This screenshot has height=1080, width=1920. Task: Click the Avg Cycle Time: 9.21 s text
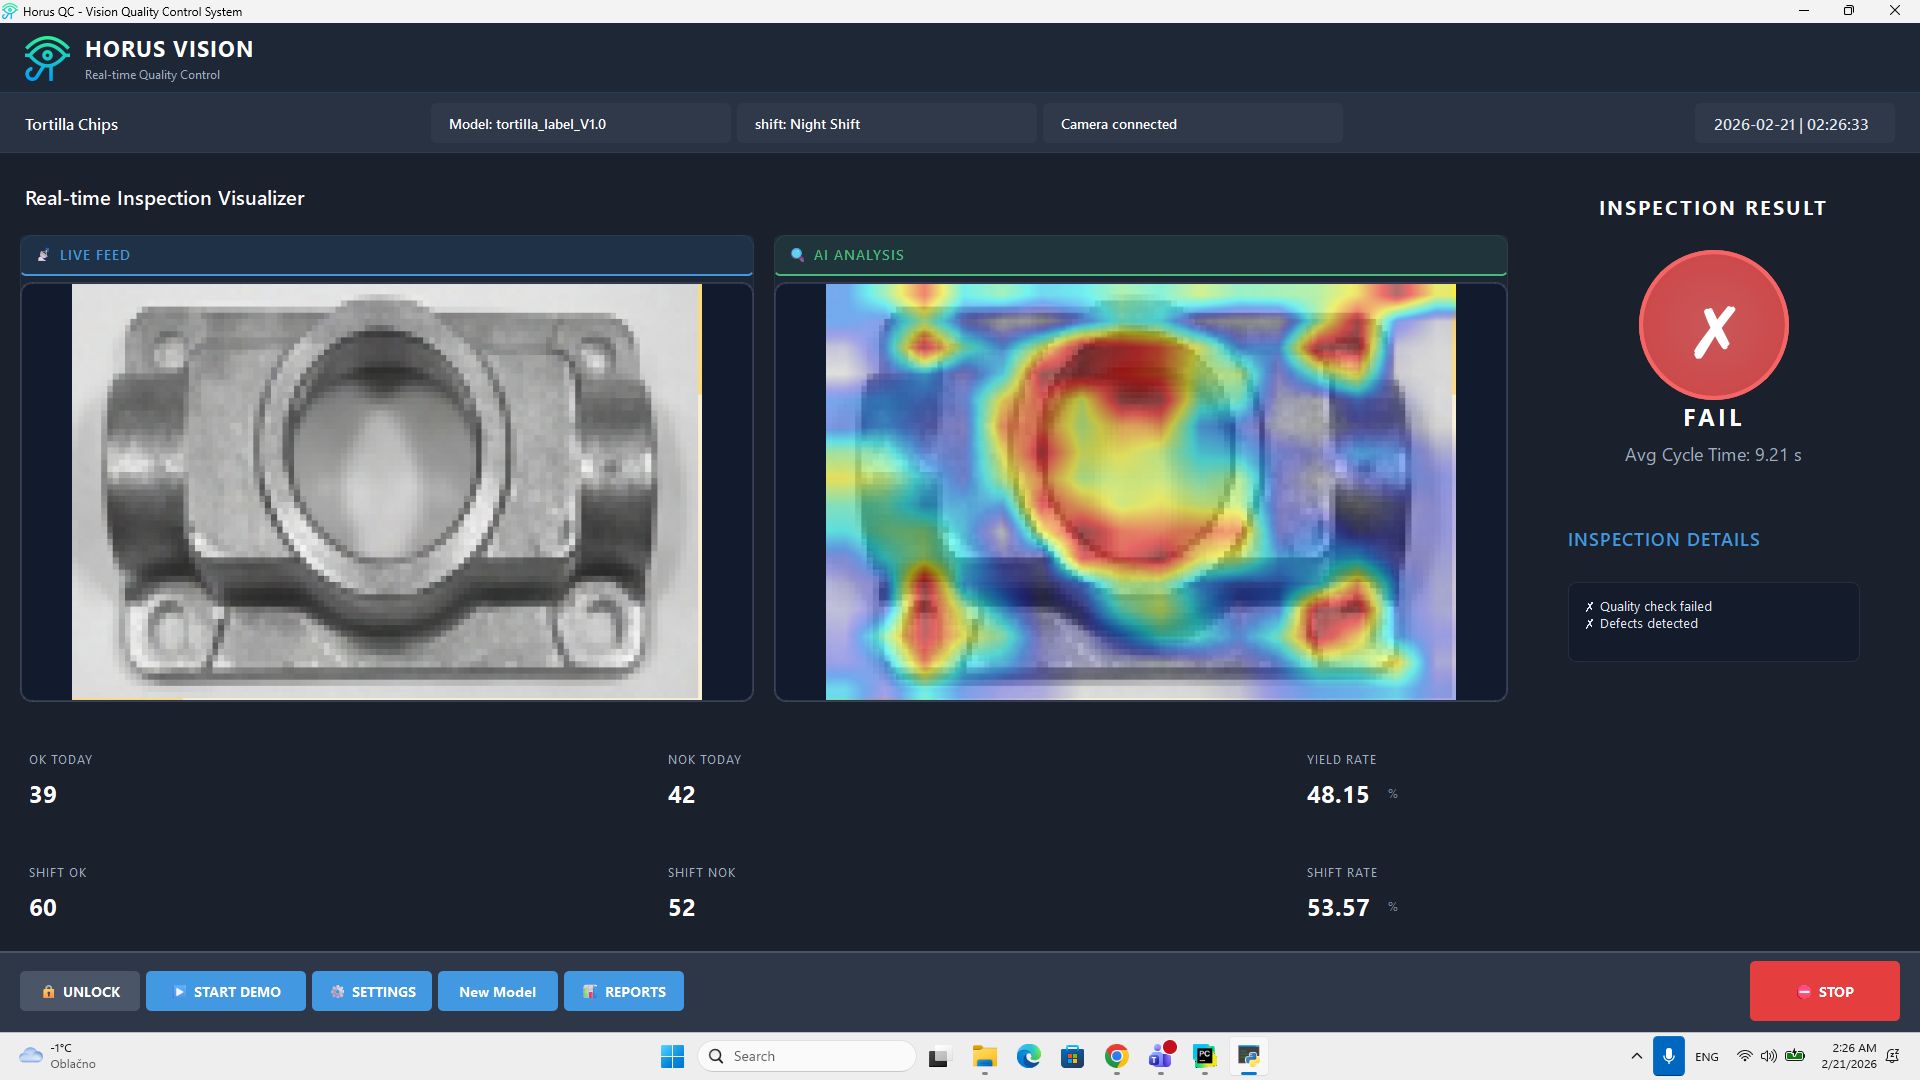(1713, 455)
